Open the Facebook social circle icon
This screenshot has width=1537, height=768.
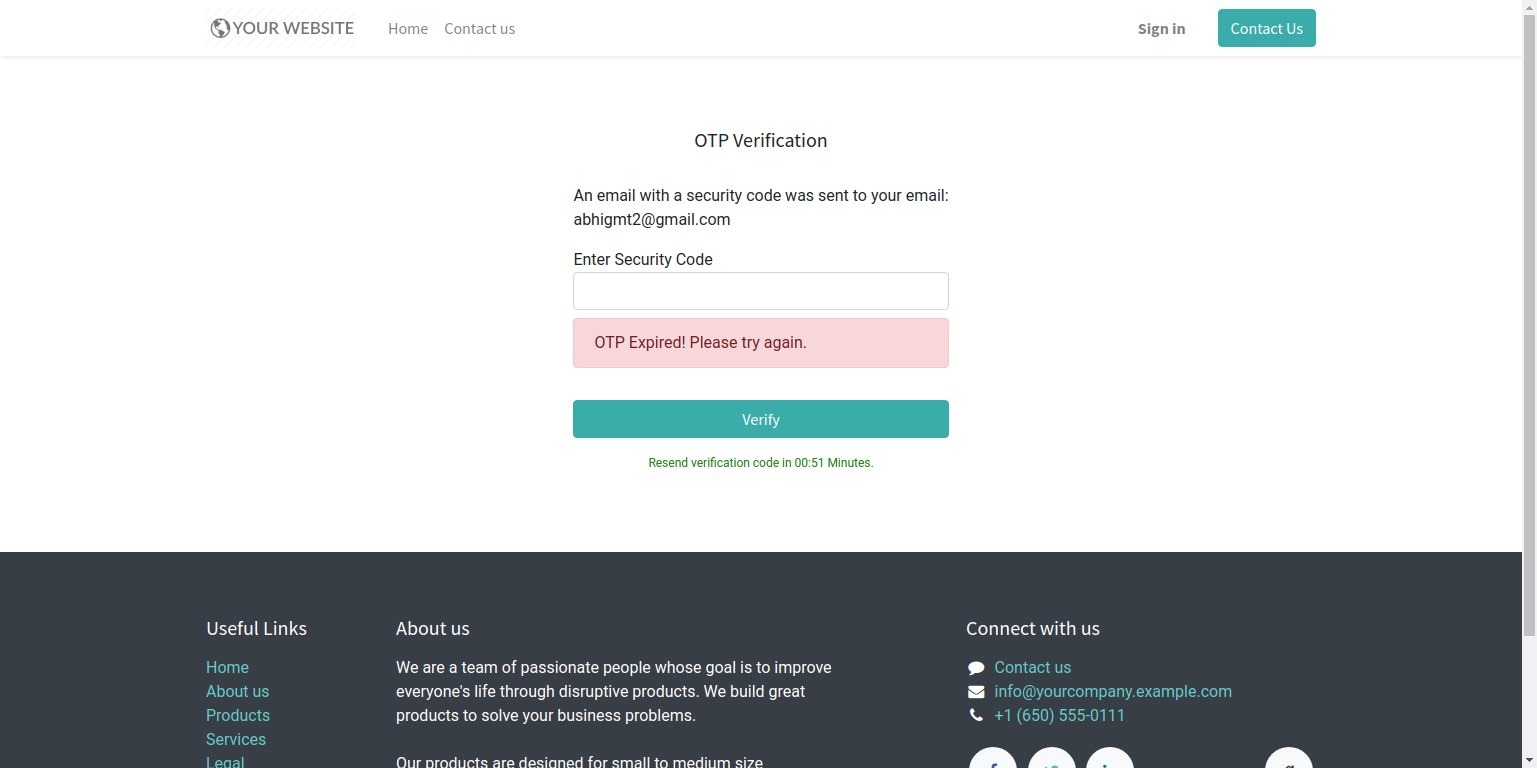[993, 758]
